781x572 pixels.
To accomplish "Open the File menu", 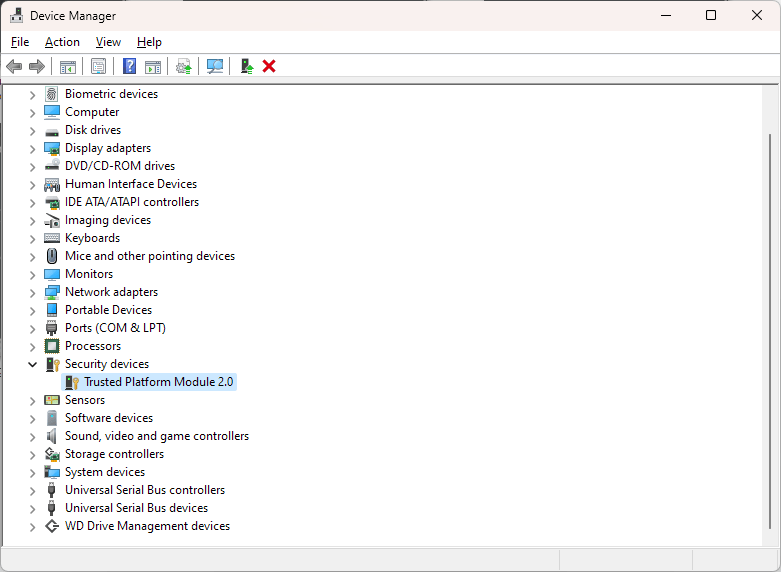I will tap(20, 42).
